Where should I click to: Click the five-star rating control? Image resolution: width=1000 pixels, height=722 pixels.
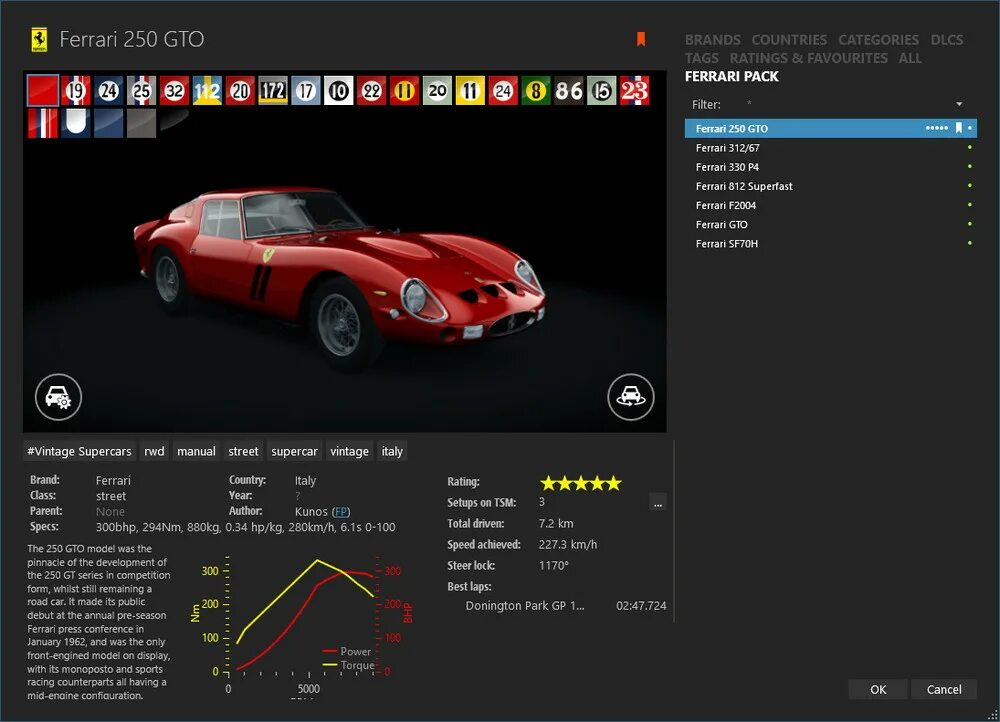(580, 483)
